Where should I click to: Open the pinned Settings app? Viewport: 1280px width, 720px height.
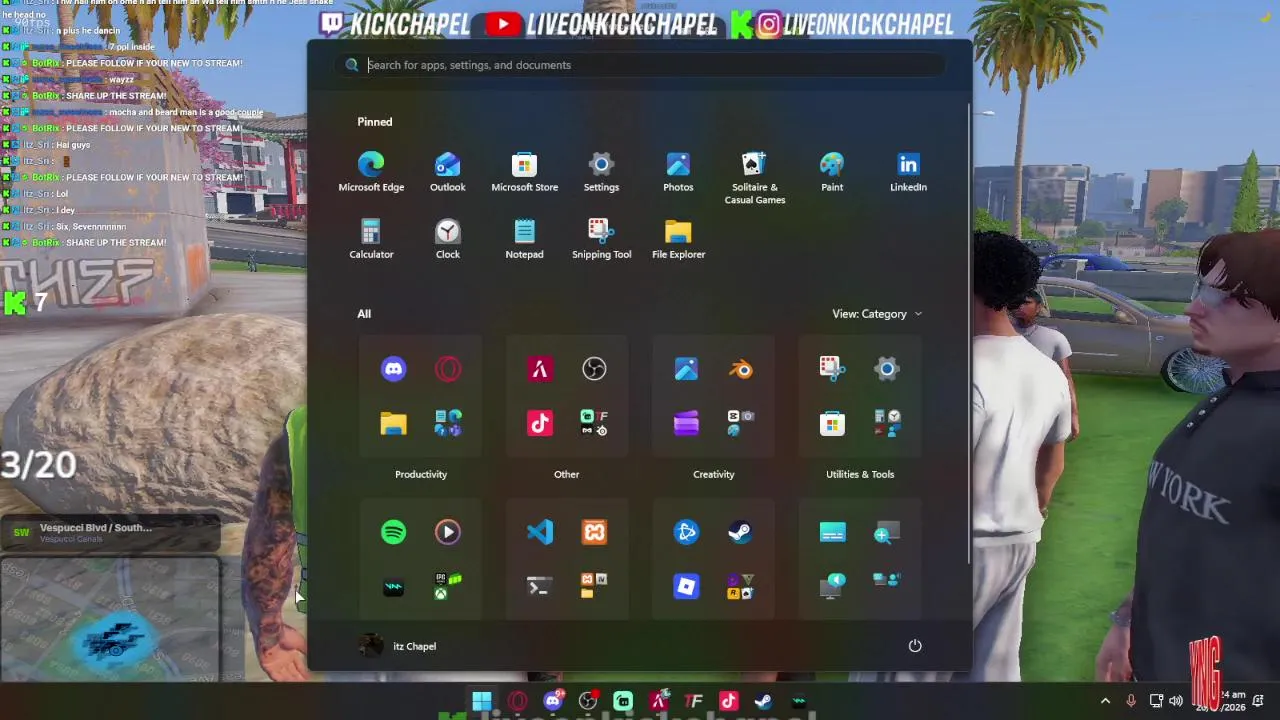tap(601, 172)
